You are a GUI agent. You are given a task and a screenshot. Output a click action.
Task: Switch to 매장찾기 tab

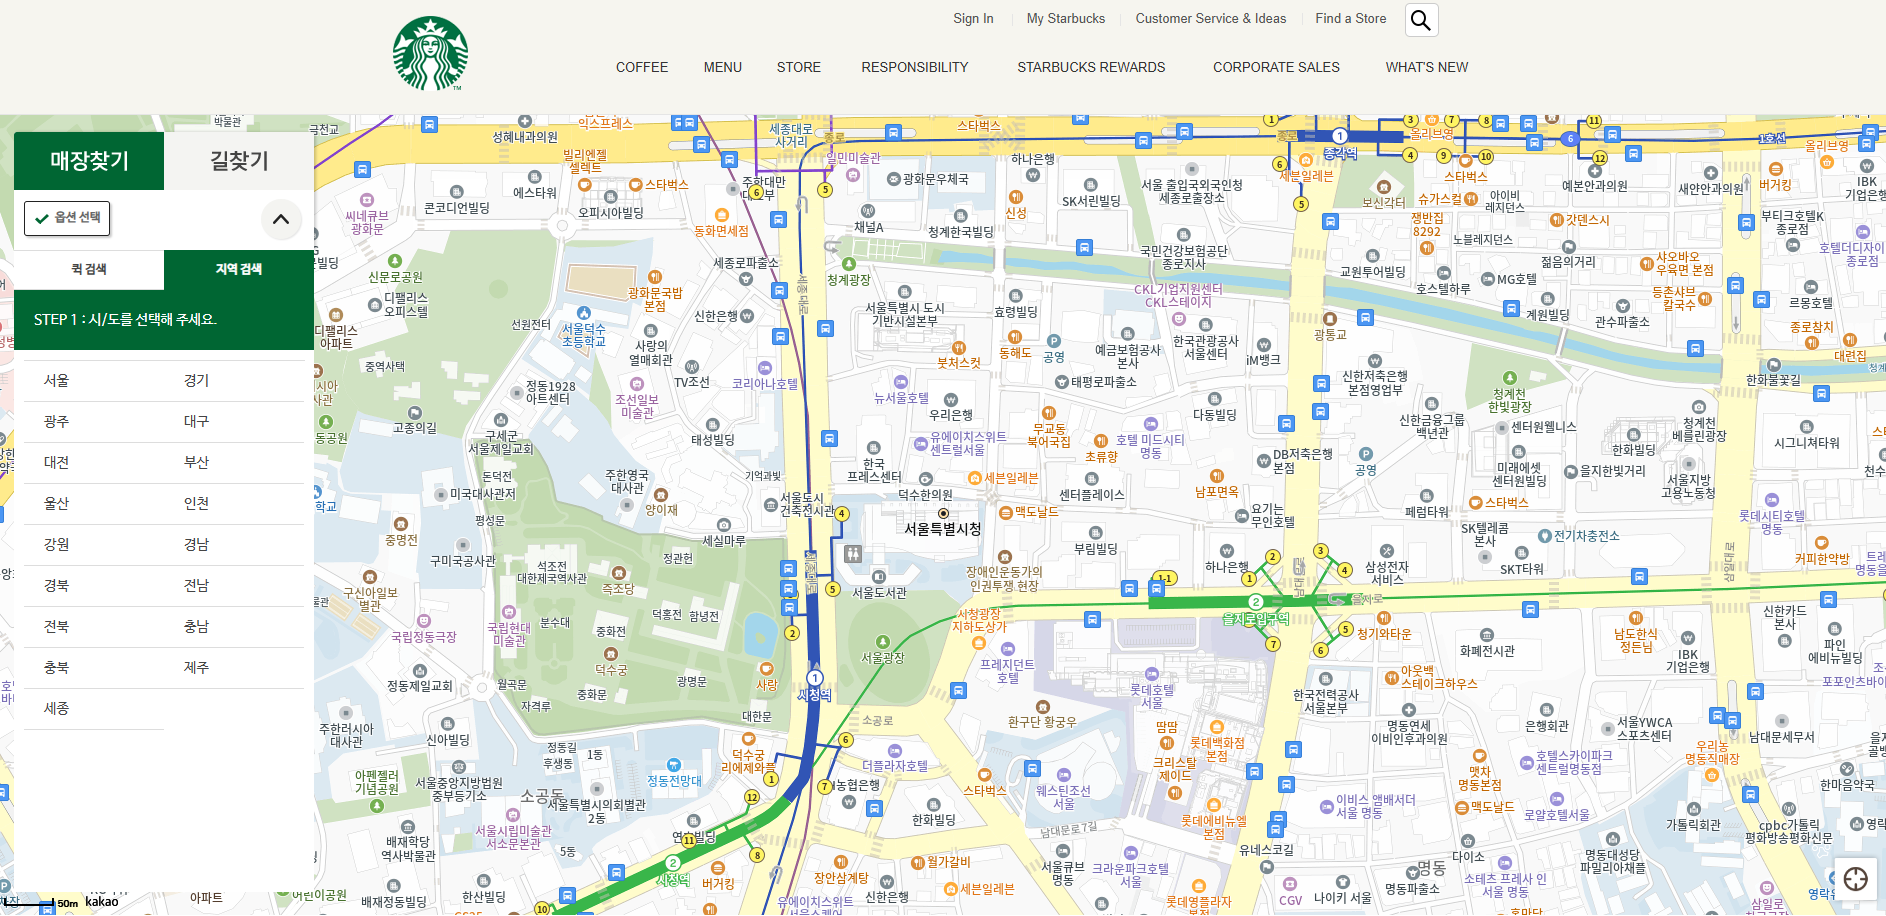tap(89, 161)
